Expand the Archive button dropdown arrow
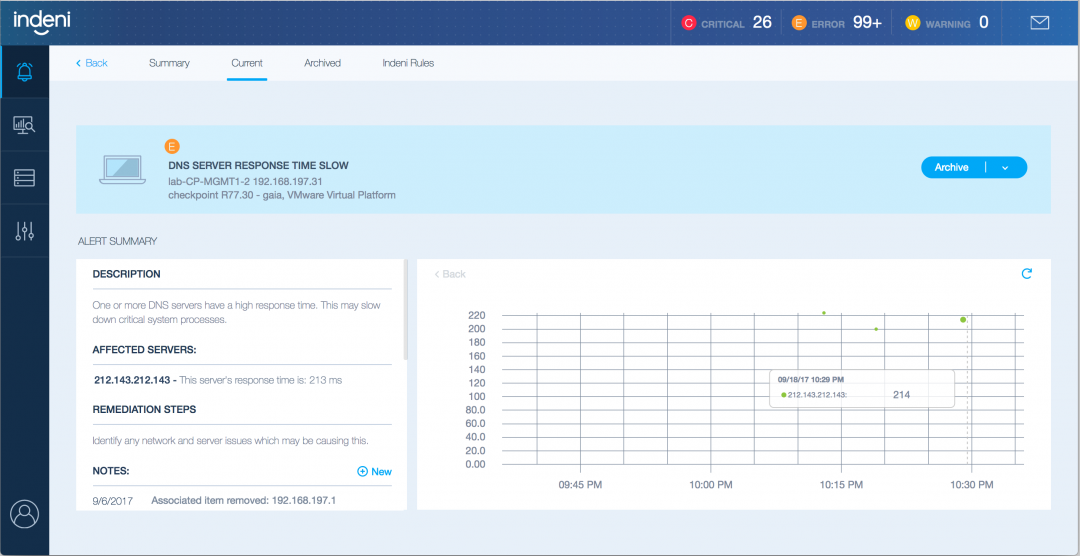 tap(1005, 168)
